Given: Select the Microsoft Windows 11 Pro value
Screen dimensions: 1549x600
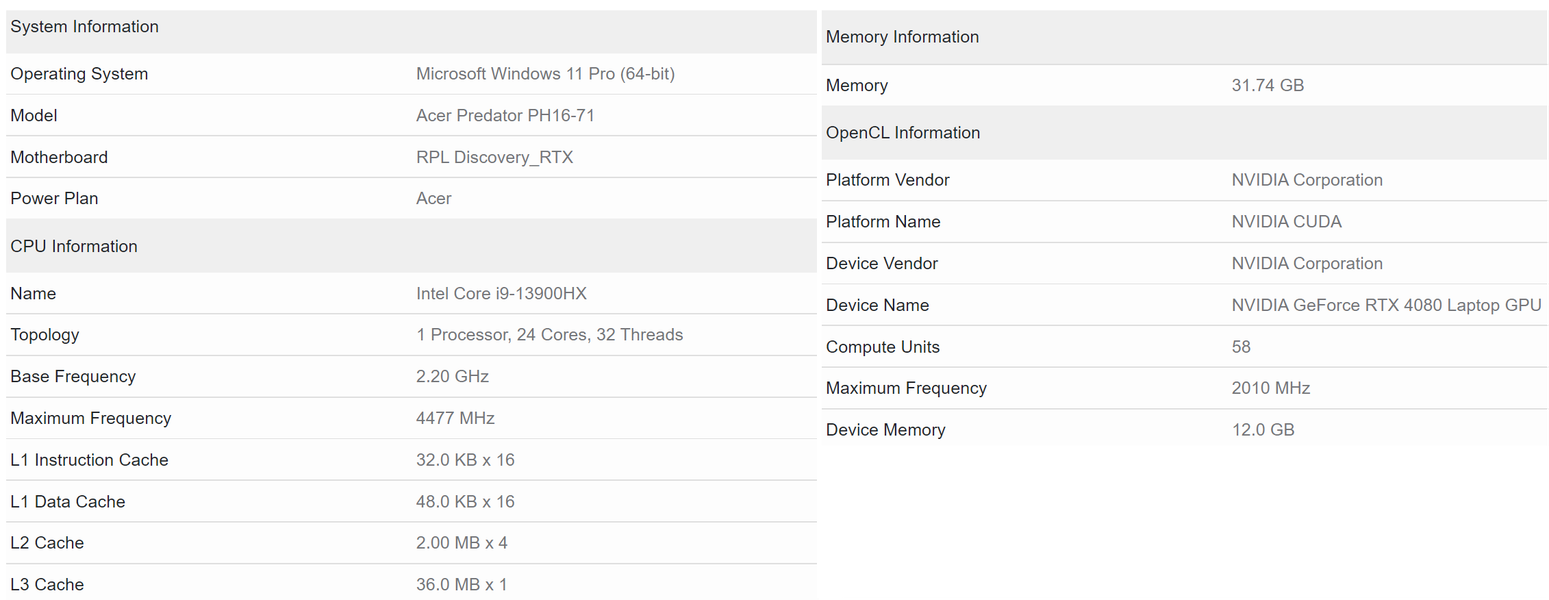Looking at the screenshot, I should (x=545, y=74).
